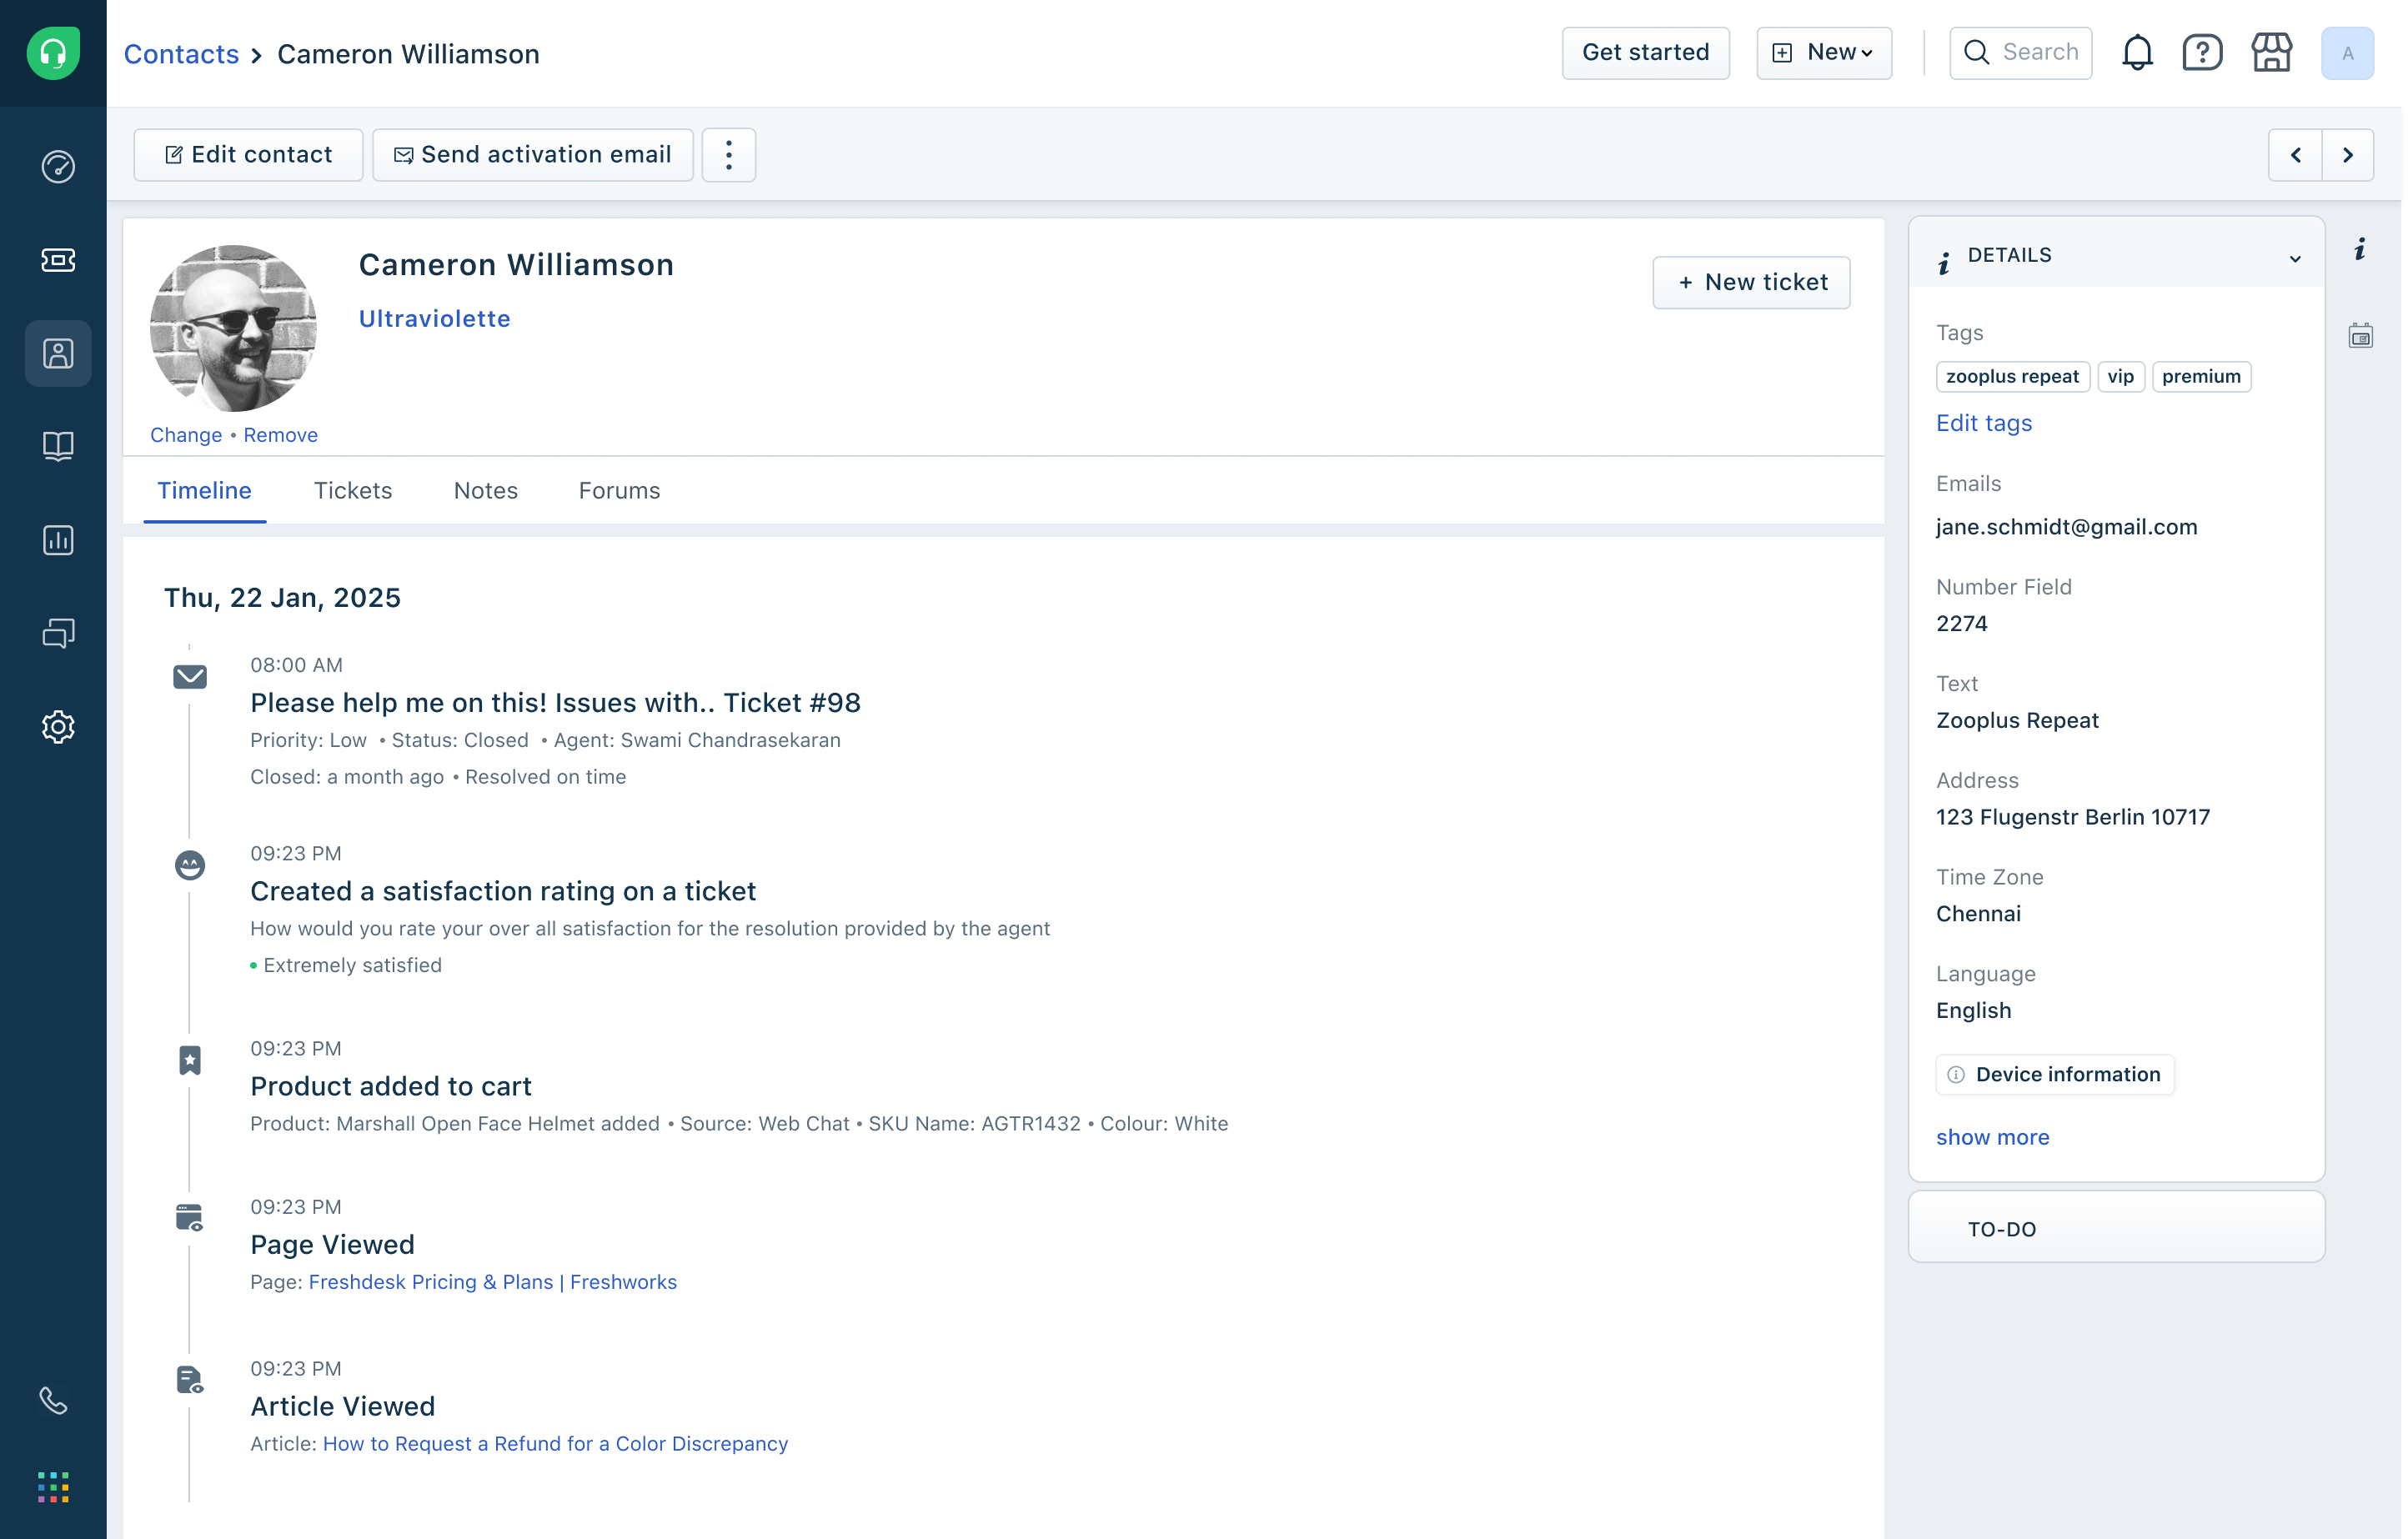This screenshot has width=2408, height=1539.
Task: Open Admin settings gear icon
Action: click(x=58, y=727)
